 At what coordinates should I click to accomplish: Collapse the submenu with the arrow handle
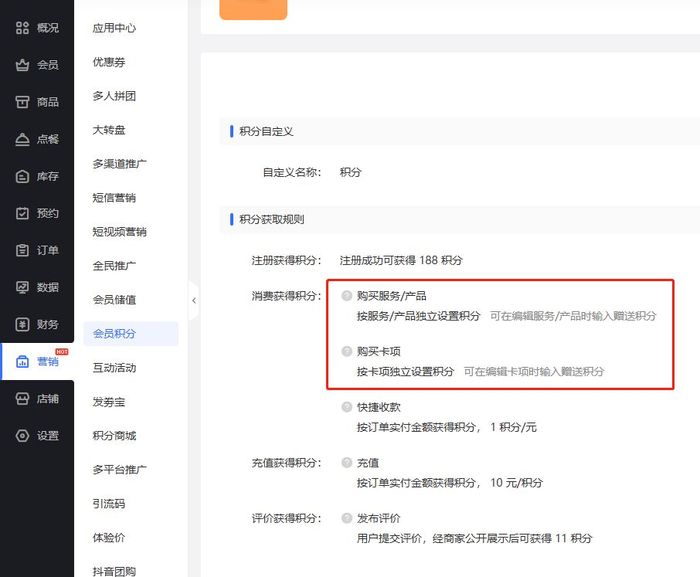194,301
